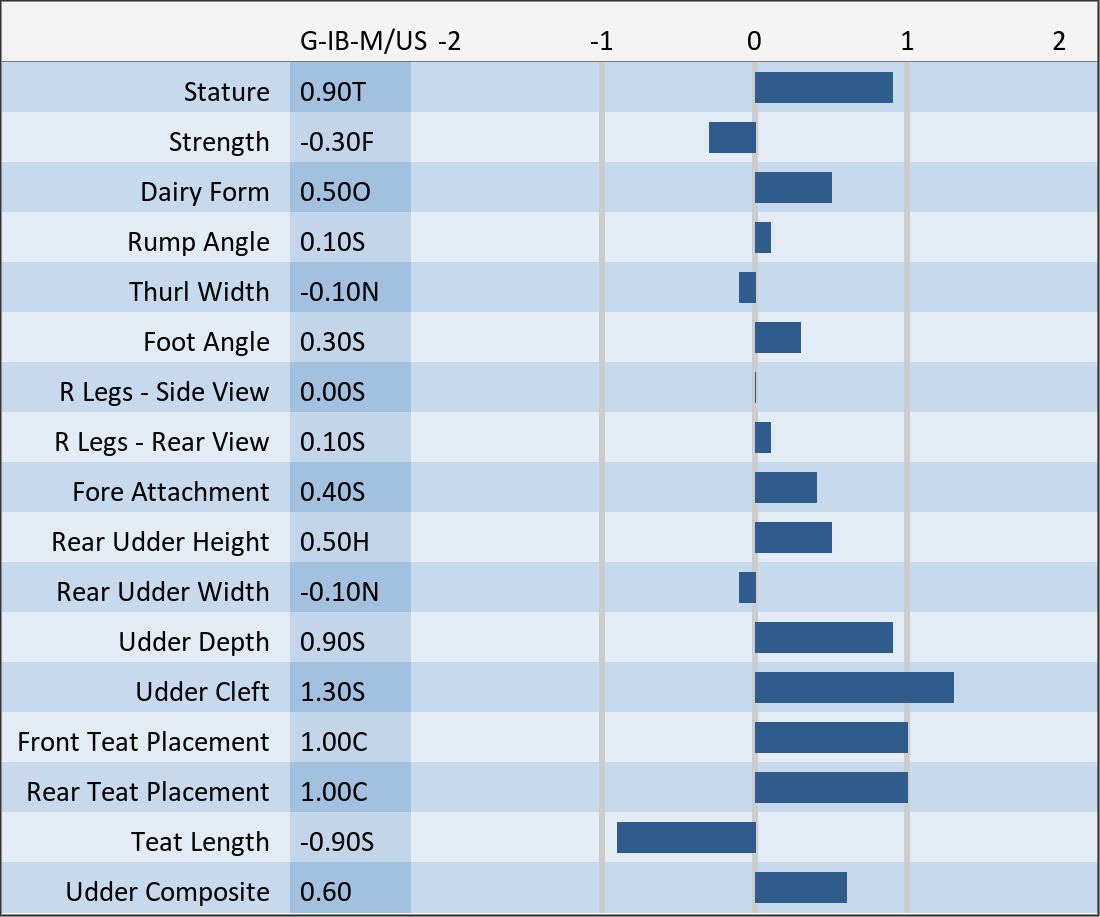This screenshot has width=1100, height=917.
Task: Select the Stature bar
Action: point(823,88)
